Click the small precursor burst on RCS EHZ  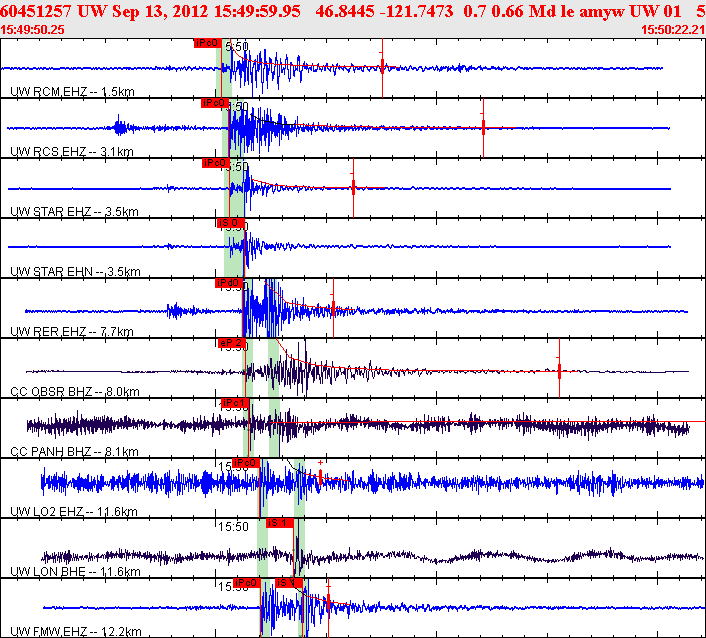120,126
